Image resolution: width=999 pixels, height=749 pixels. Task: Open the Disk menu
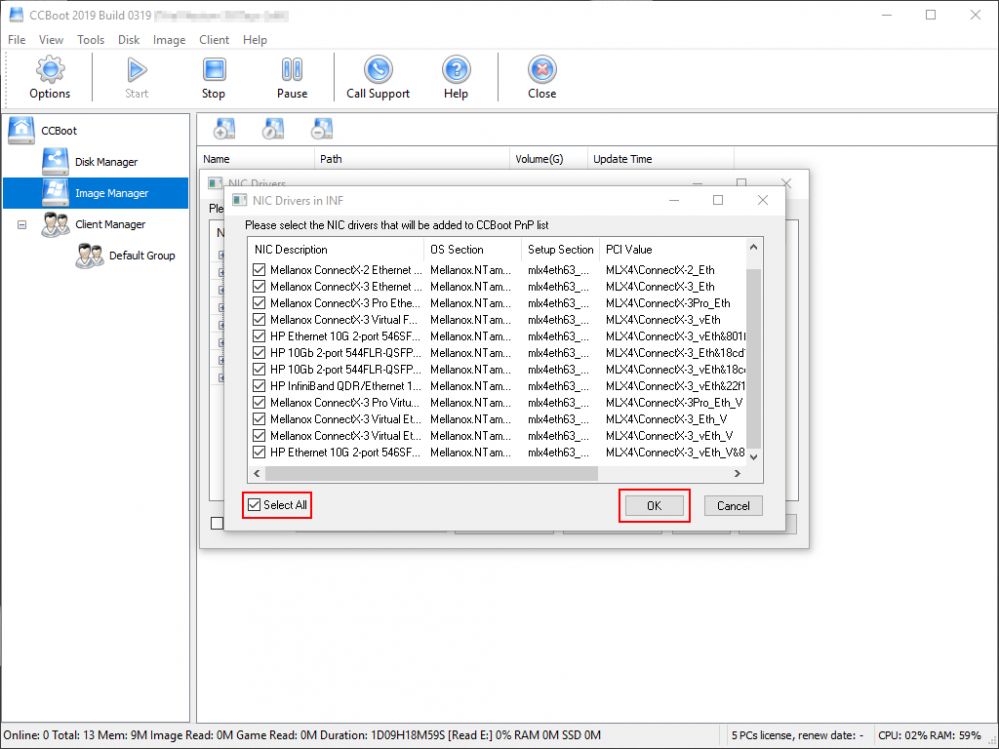(x=129, y=39)
